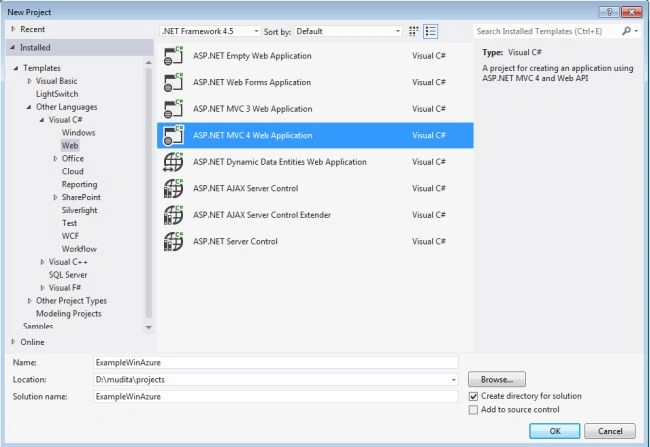Click the ASP.NET MVC 4 Web Application icon
Viewport: 650px width, 447px height.
click(x=173, y=136)
